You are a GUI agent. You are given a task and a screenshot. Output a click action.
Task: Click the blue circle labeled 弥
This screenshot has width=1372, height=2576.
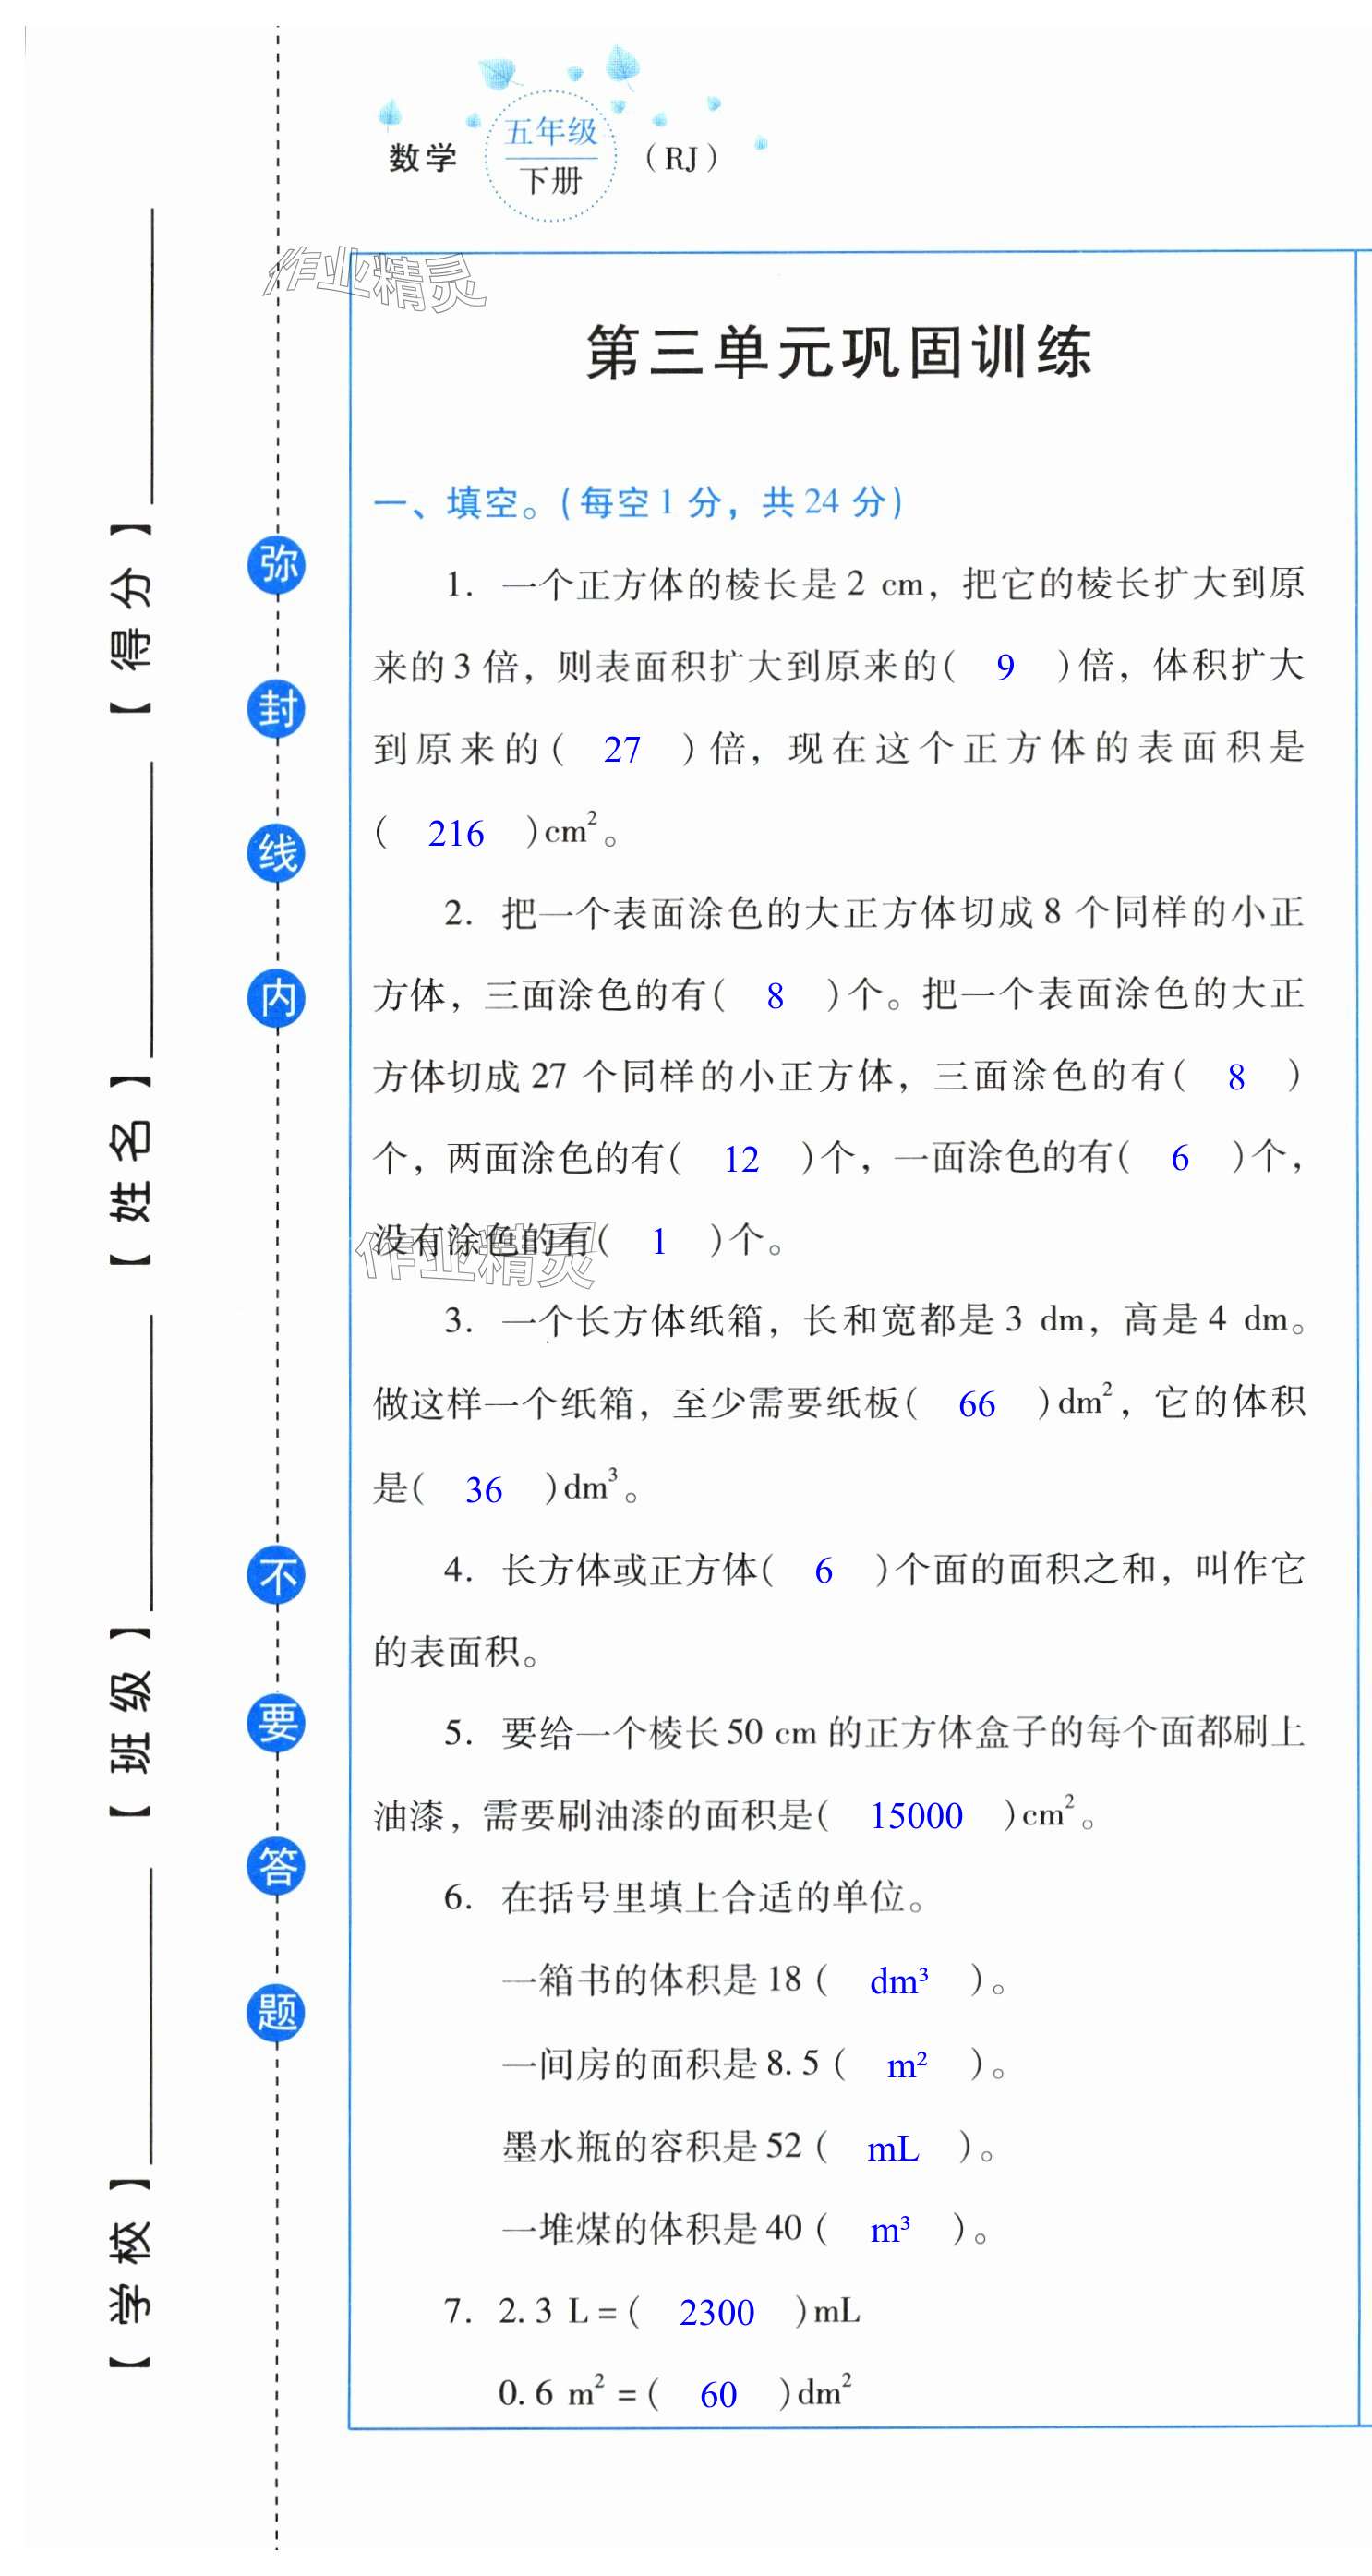(277, 566)
